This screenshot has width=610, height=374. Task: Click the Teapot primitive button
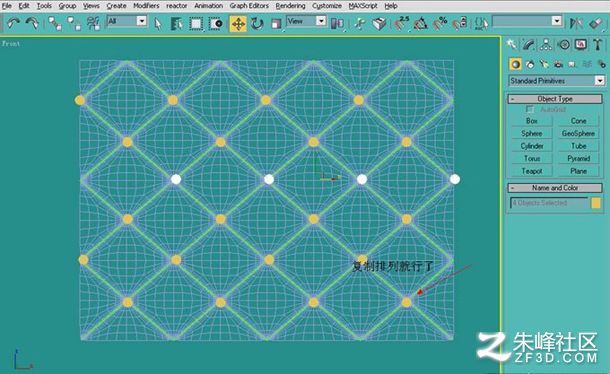pyautogui.click(x=531, y=171)
